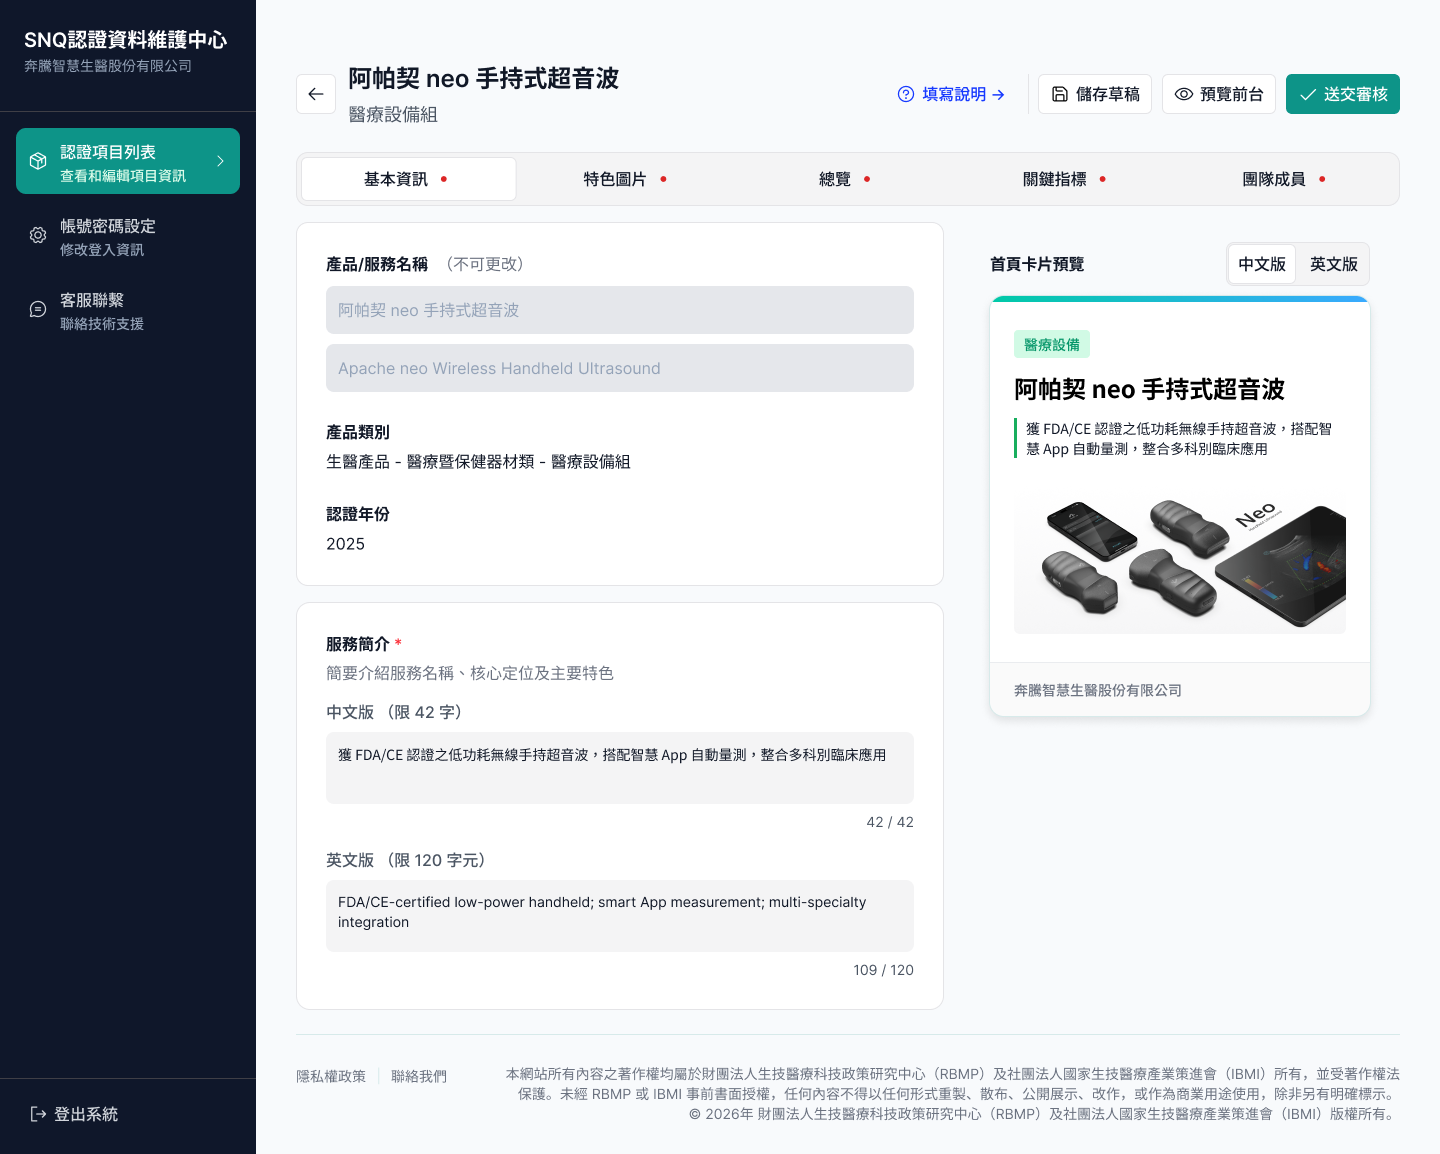This screenshot has width=1440, height=1154.
Task: Click the SNQ認證資料維護中心 sidebar title
Action: (126, 40)
